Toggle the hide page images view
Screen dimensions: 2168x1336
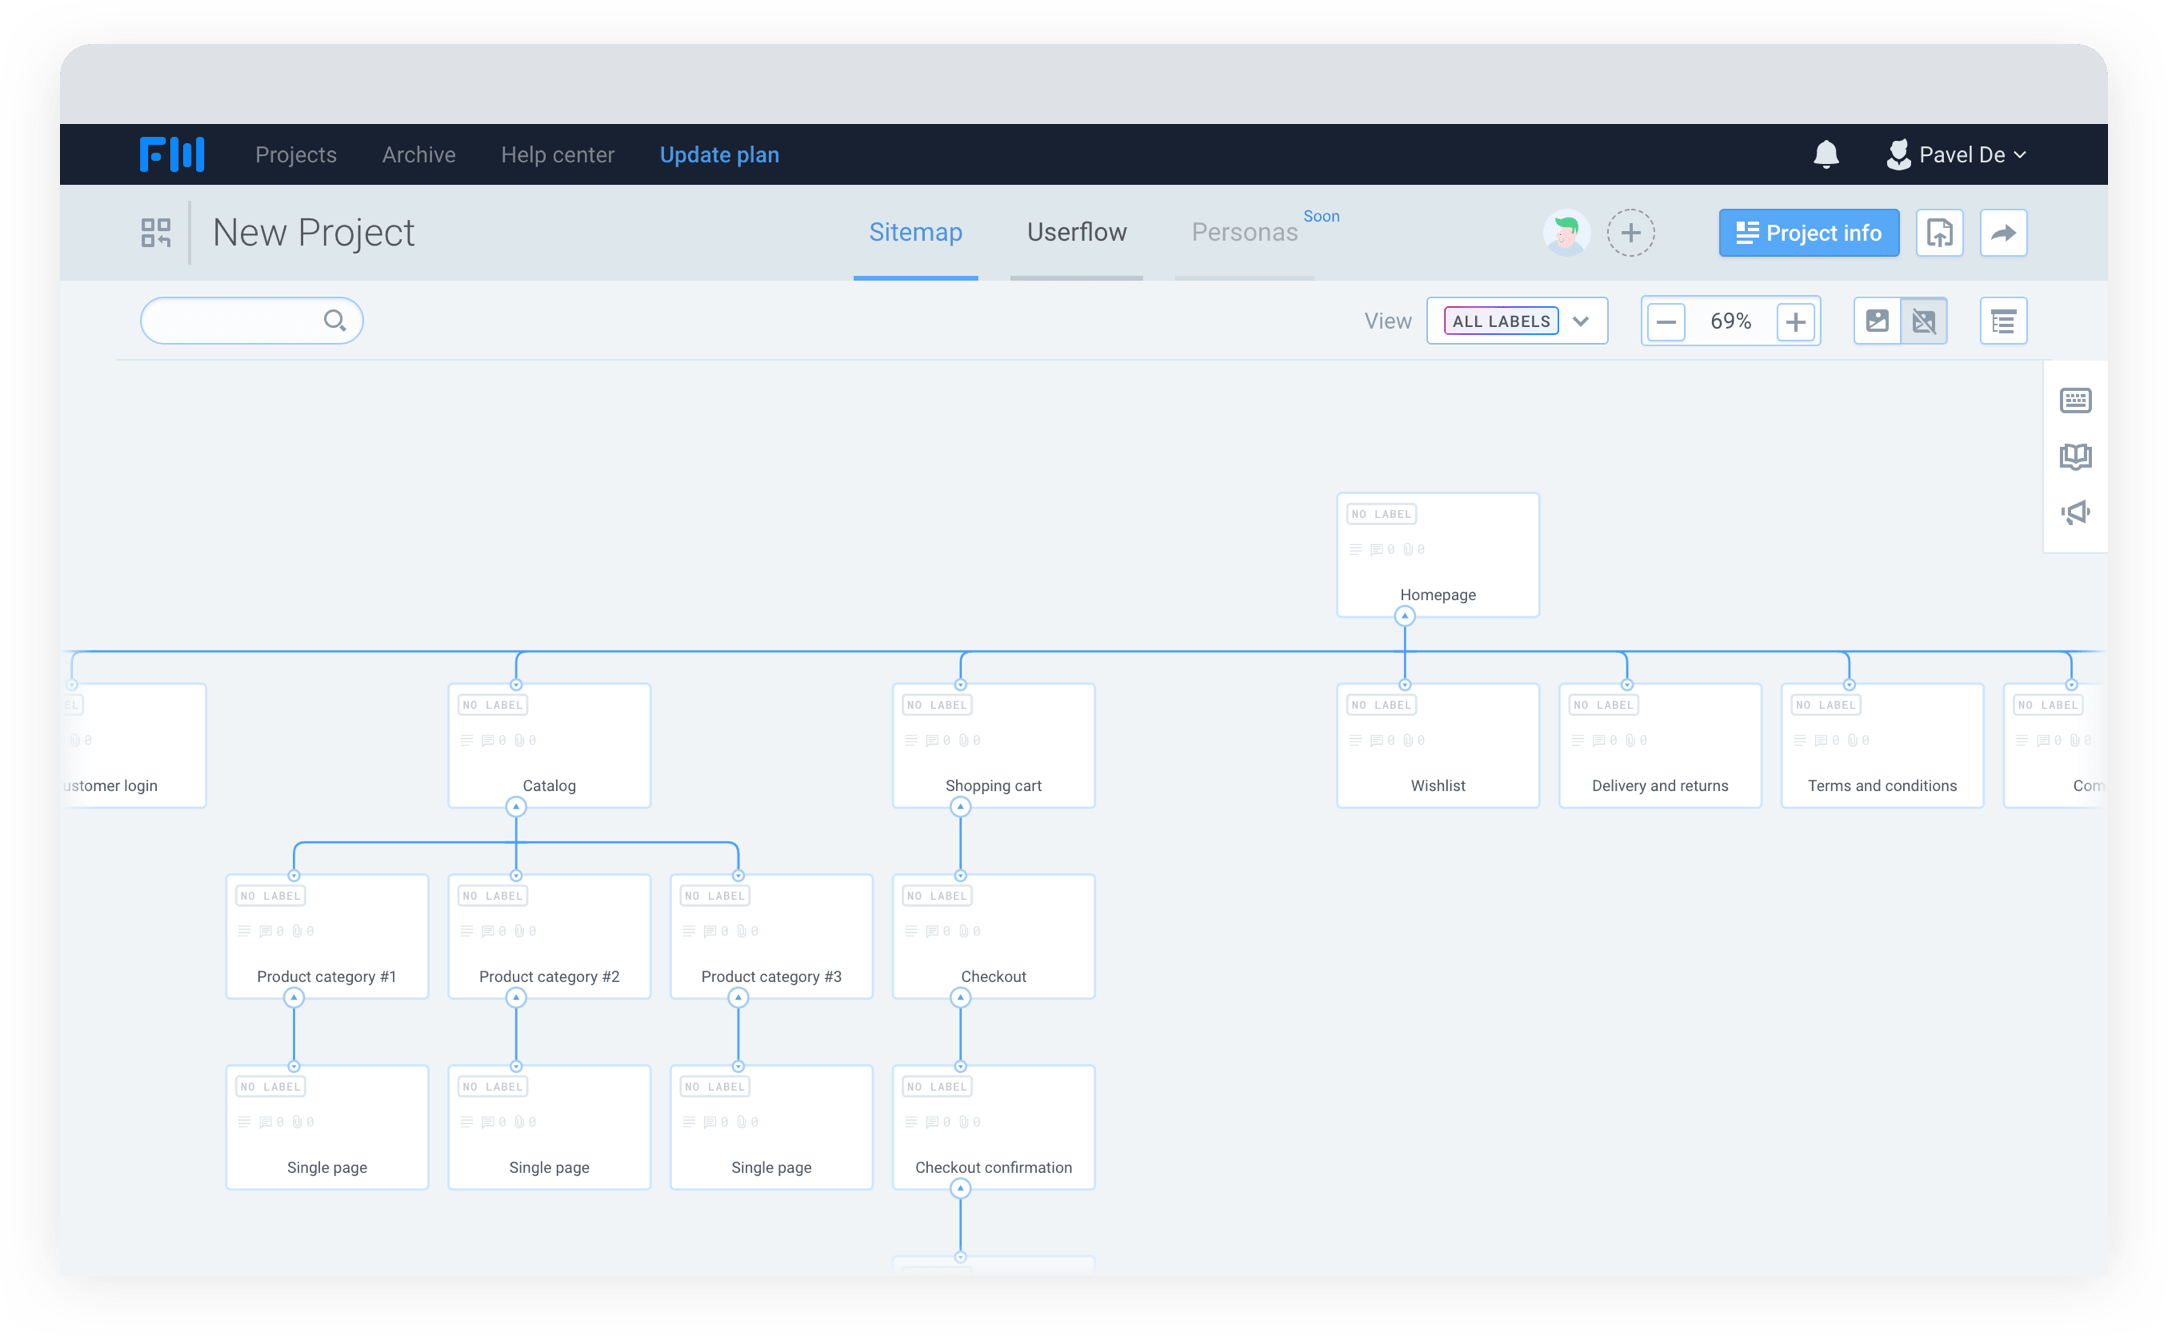[1923, 321]
